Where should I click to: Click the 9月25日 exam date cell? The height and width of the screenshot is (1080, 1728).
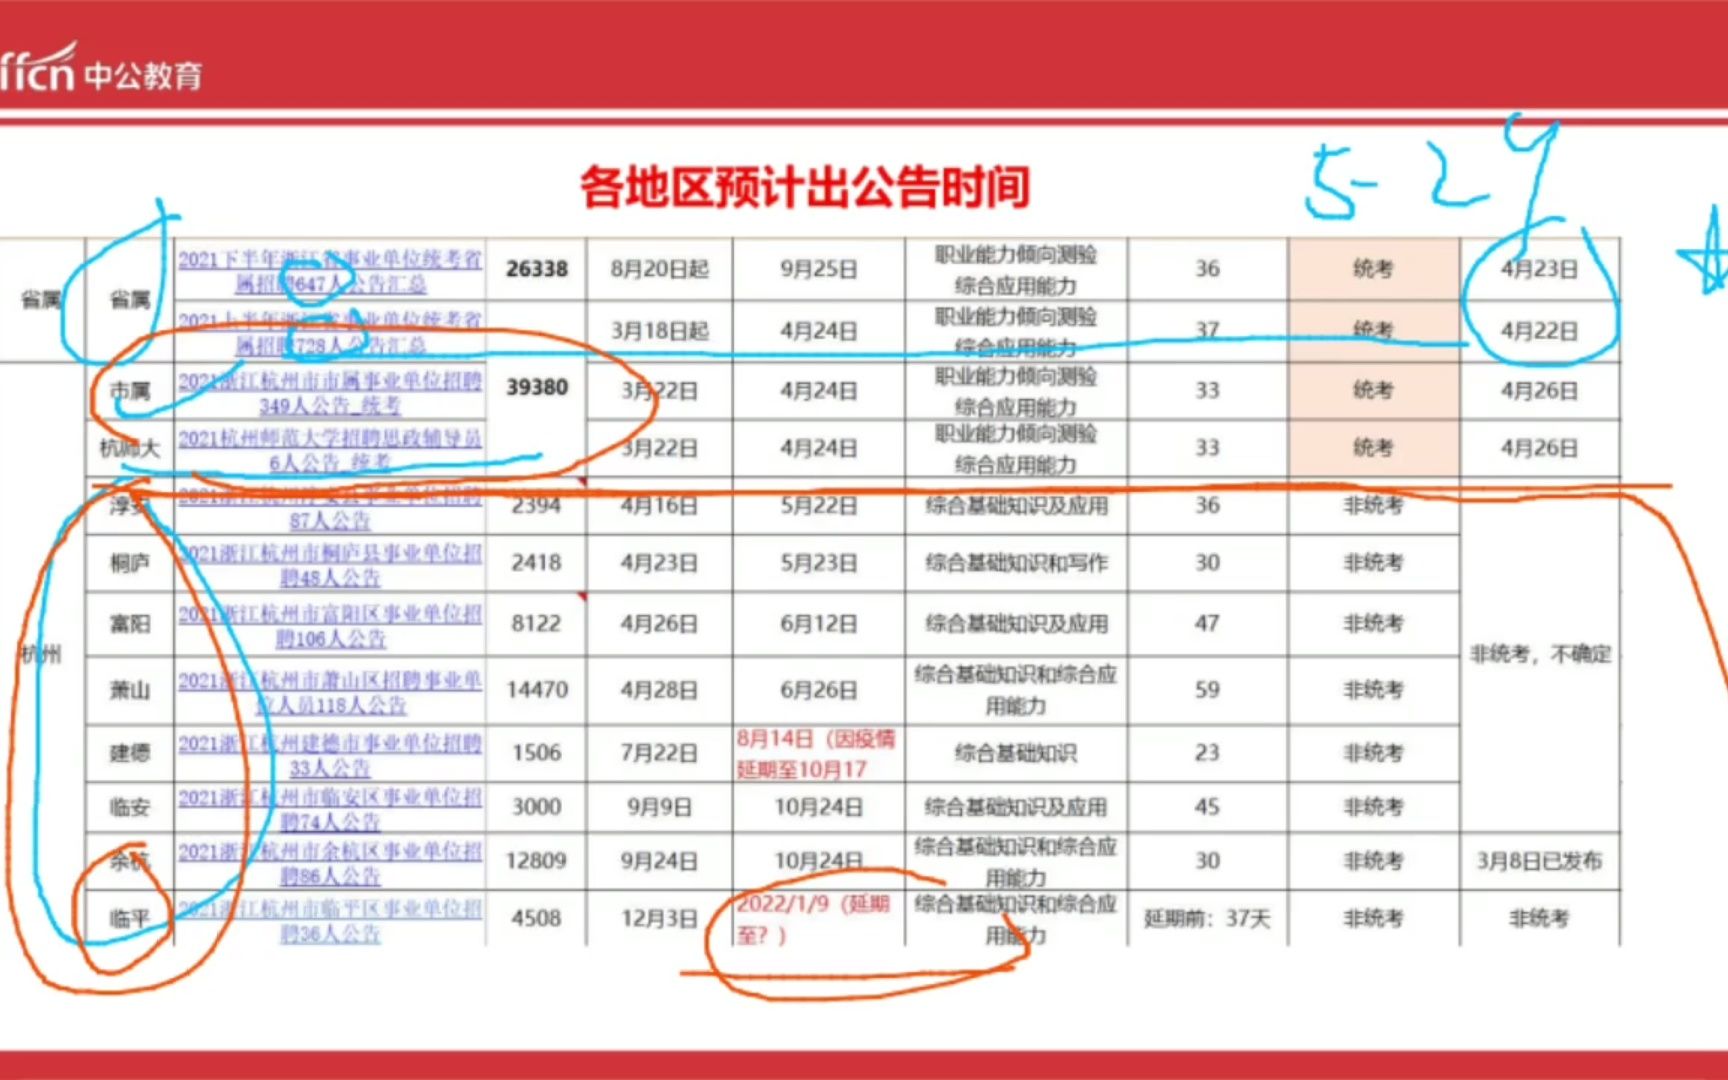(819, 269)
